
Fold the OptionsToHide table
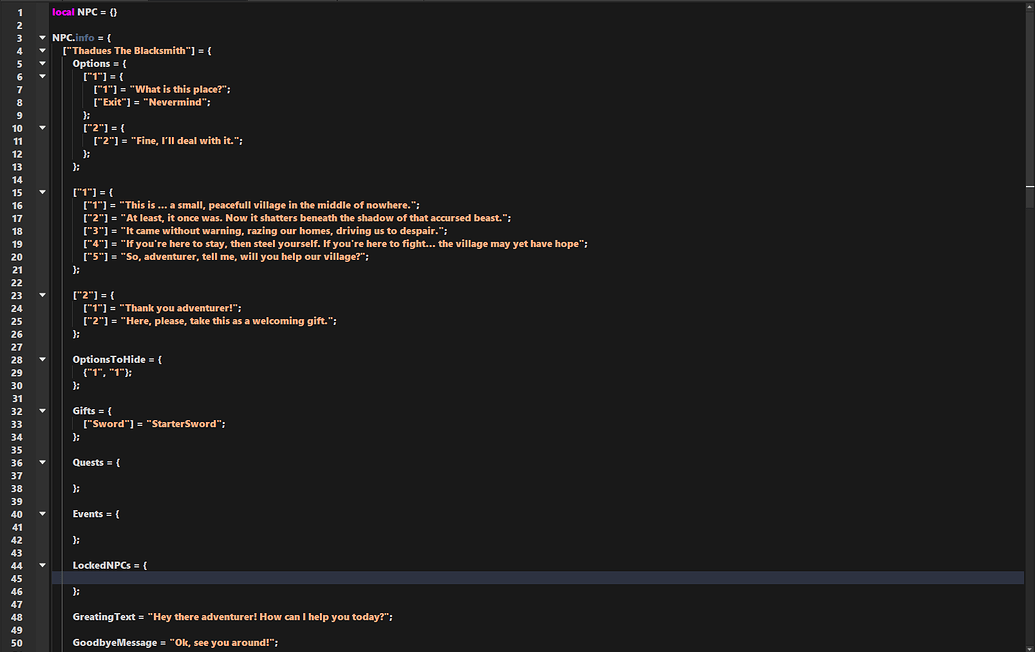tap(42, 359)
